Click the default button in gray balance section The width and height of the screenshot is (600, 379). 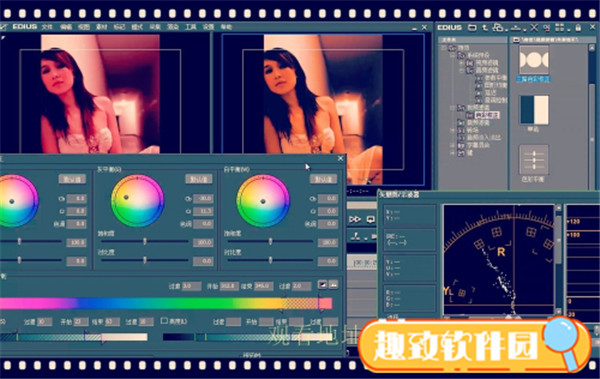[199, 179]
